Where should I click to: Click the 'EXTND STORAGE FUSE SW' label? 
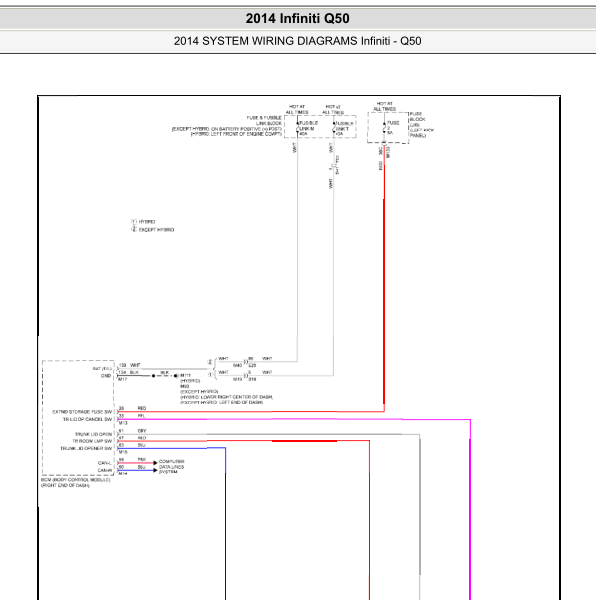point(82,412)
